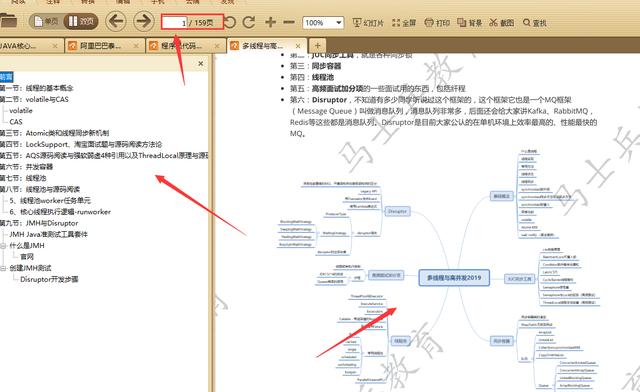Screen dimensions: 640x392
Task: Click the Disruptor node in mind map
Action: click(397, 211)
